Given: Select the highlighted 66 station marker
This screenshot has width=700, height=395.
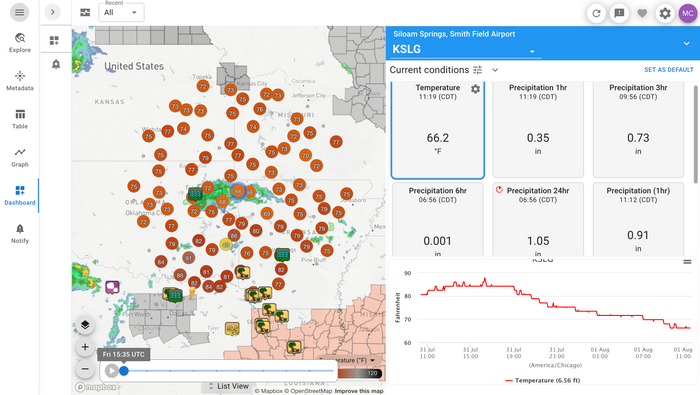Looking at the screenshot, I should pos(238,191).
